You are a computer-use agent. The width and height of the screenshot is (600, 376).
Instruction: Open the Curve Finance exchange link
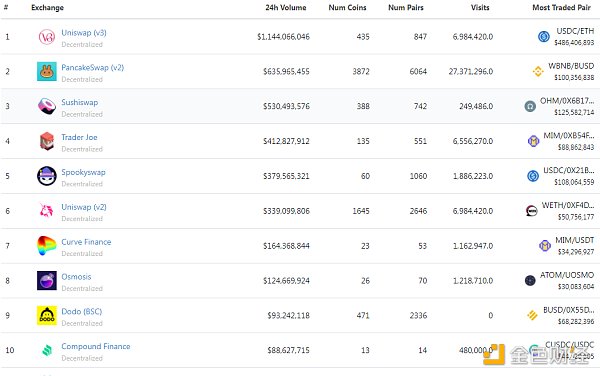[x=86, y=242]
